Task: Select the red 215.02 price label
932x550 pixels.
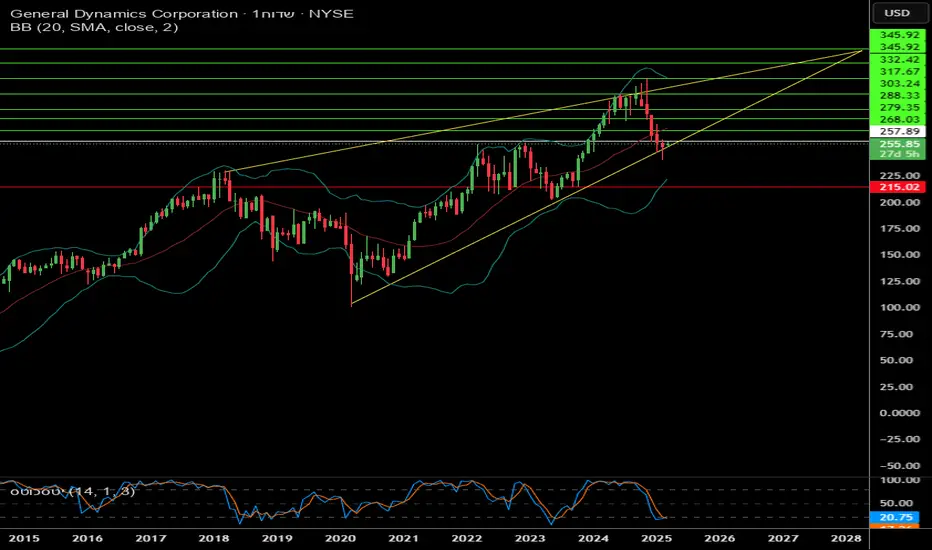Action: [x=899, y=187]
